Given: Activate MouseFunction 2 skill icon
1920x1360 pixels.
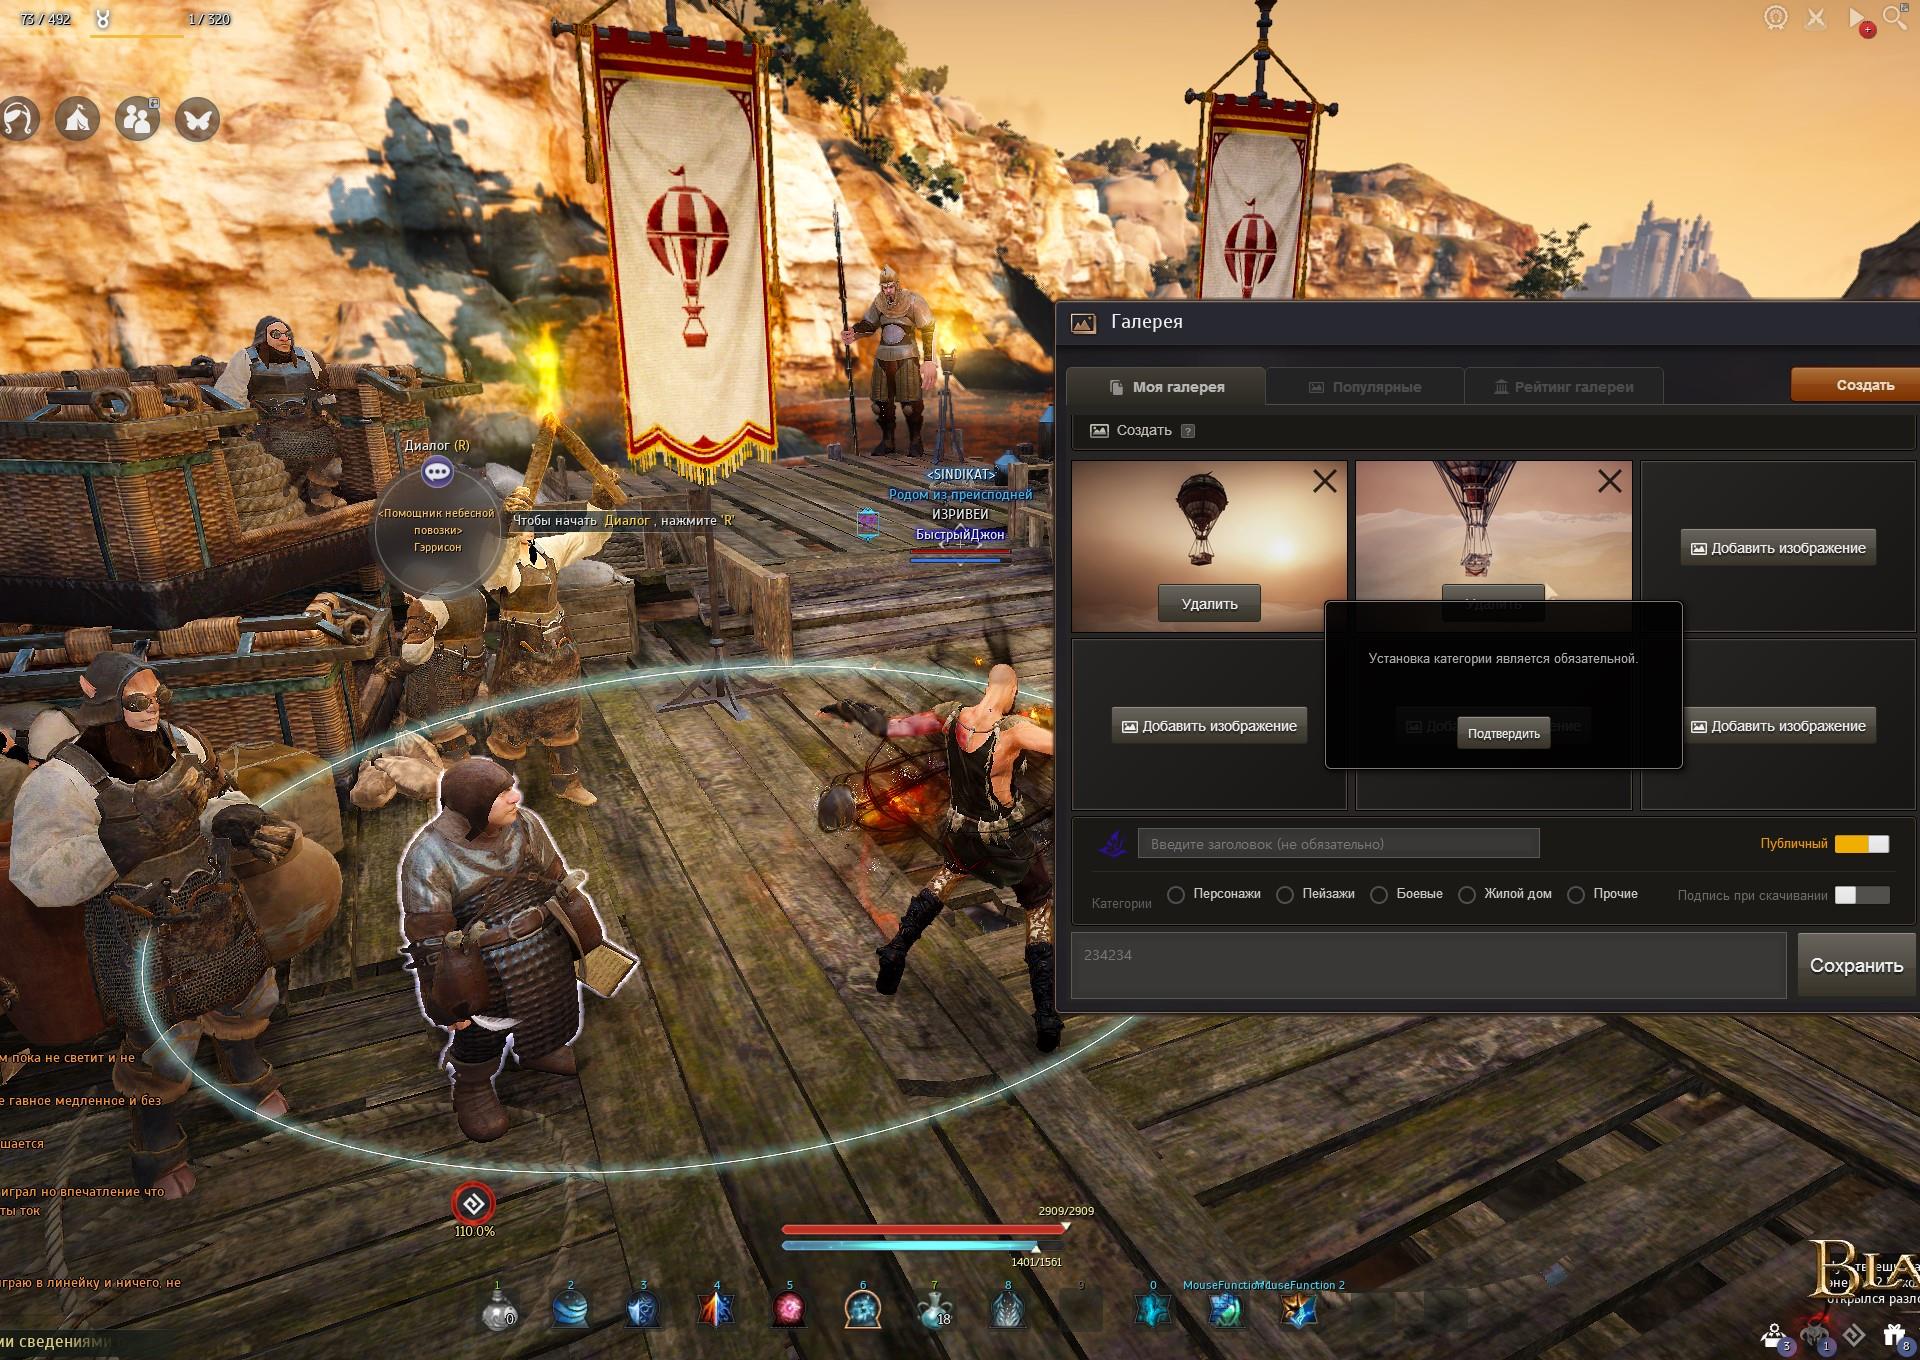Looking at the screenshot, I should click(1299, 1309).
